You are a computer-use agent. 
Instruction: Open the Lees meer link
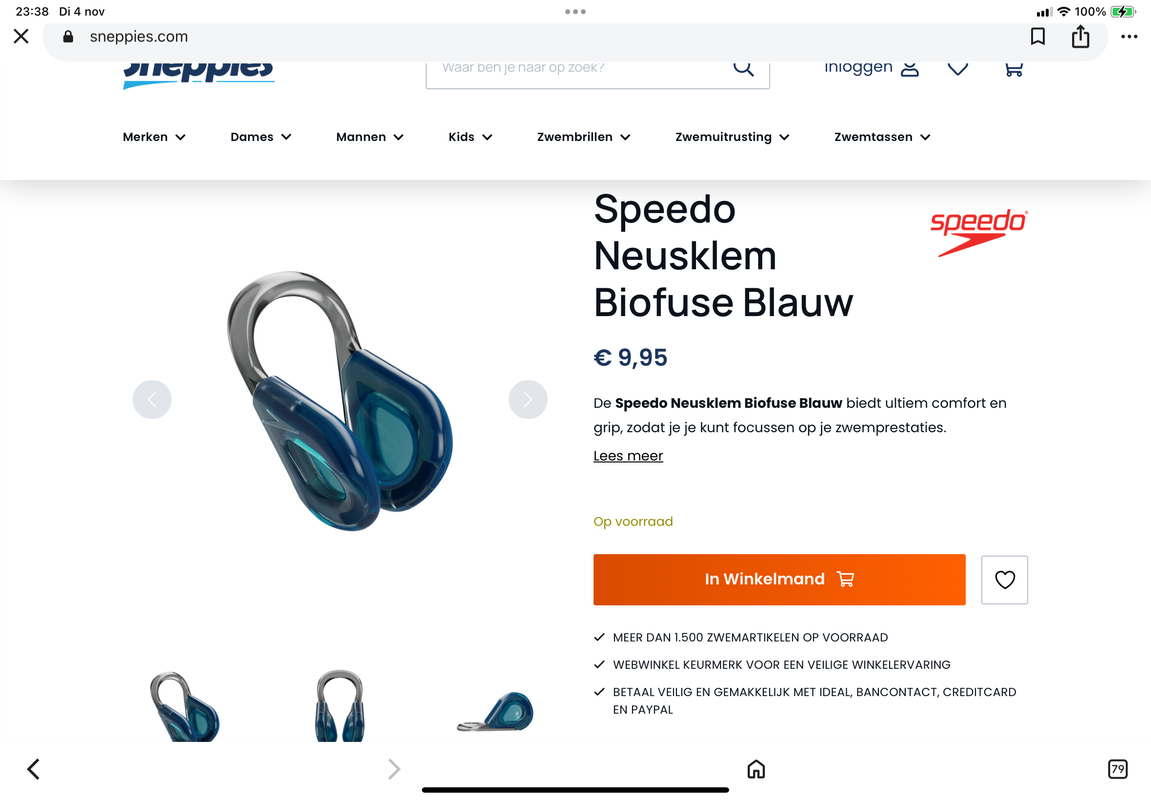628,456
